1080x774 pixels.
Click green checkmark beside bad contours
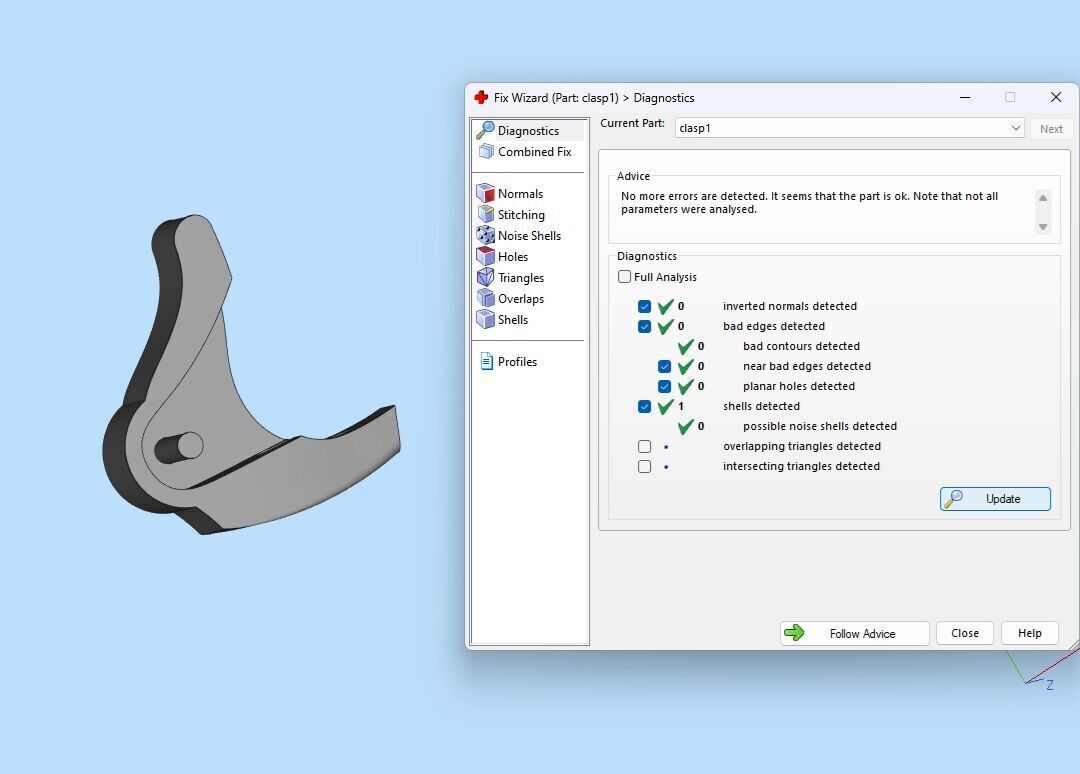pos(685,346)
